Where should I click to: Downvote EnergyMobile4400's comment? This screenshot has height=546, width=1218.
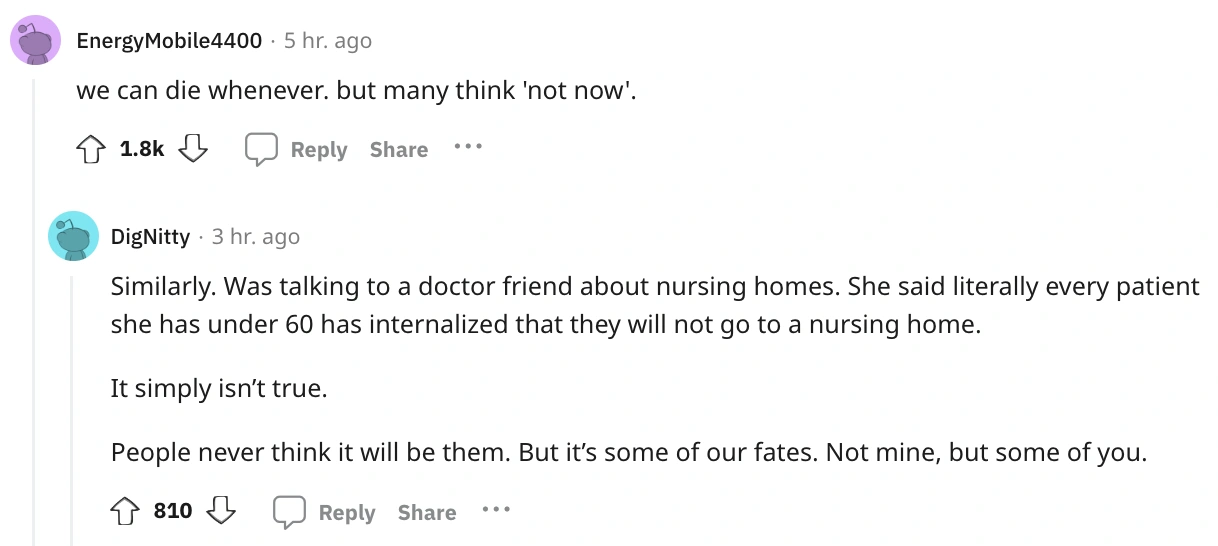click(x=192, y=150)
